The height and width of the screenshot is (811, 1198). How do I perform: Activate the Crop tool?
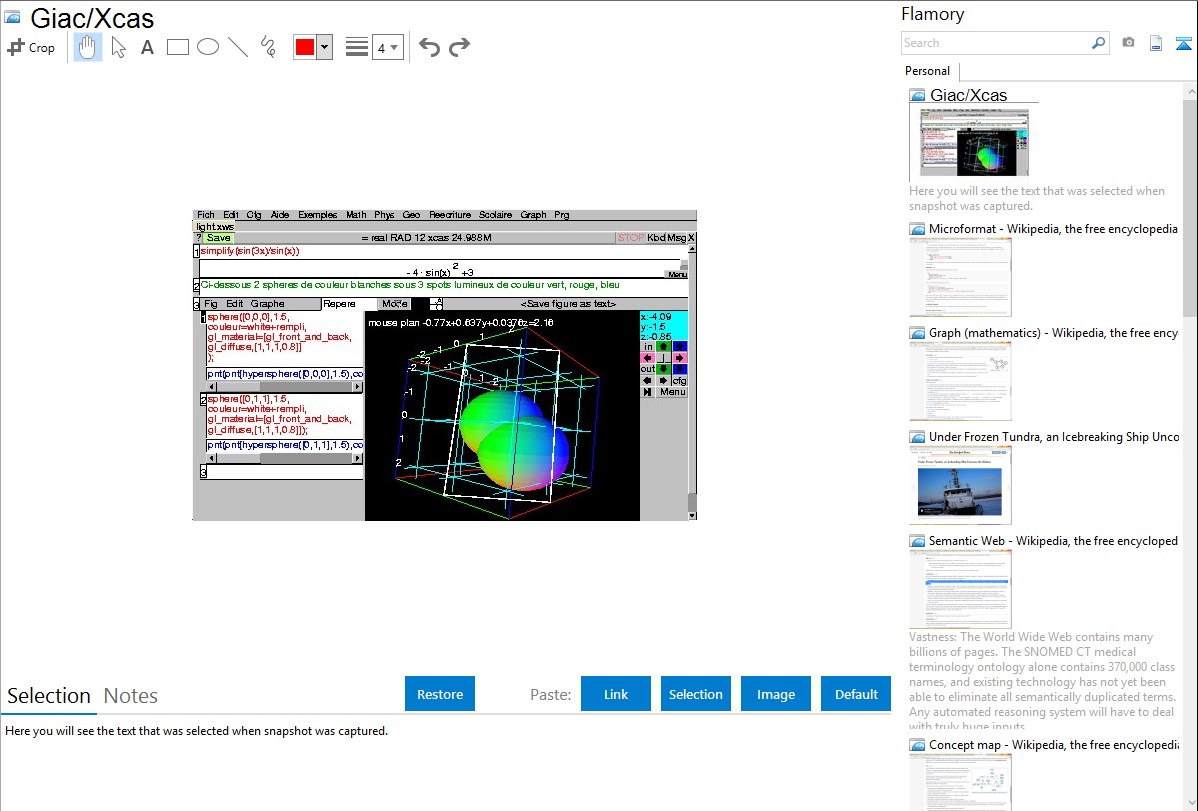pyautogui.click(x=31, y=47)
